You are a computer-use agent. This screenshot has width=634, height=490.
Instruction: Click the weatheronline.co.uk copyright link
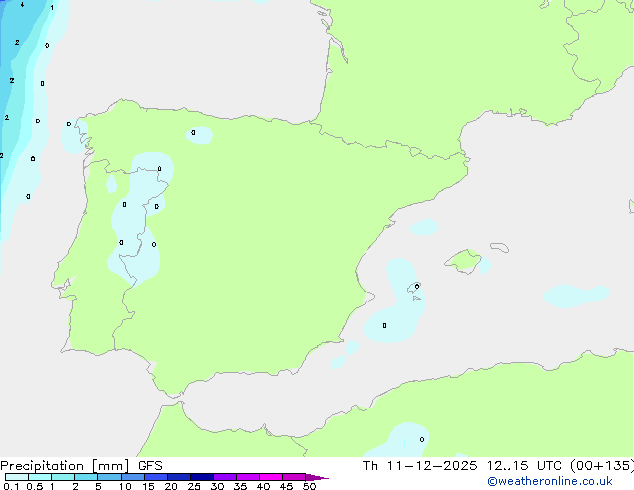click(550, 481)
